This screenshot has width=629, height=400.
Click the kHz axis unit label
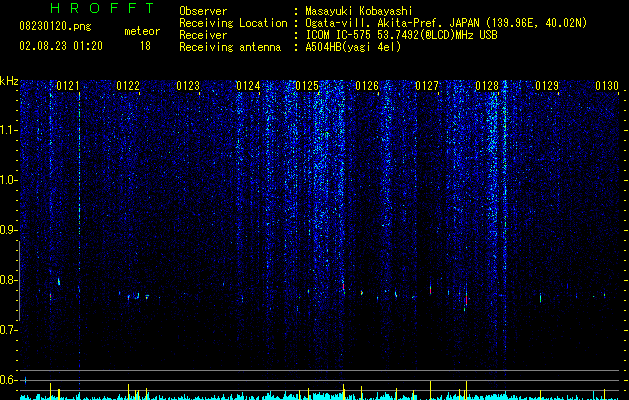click(9, 81)
